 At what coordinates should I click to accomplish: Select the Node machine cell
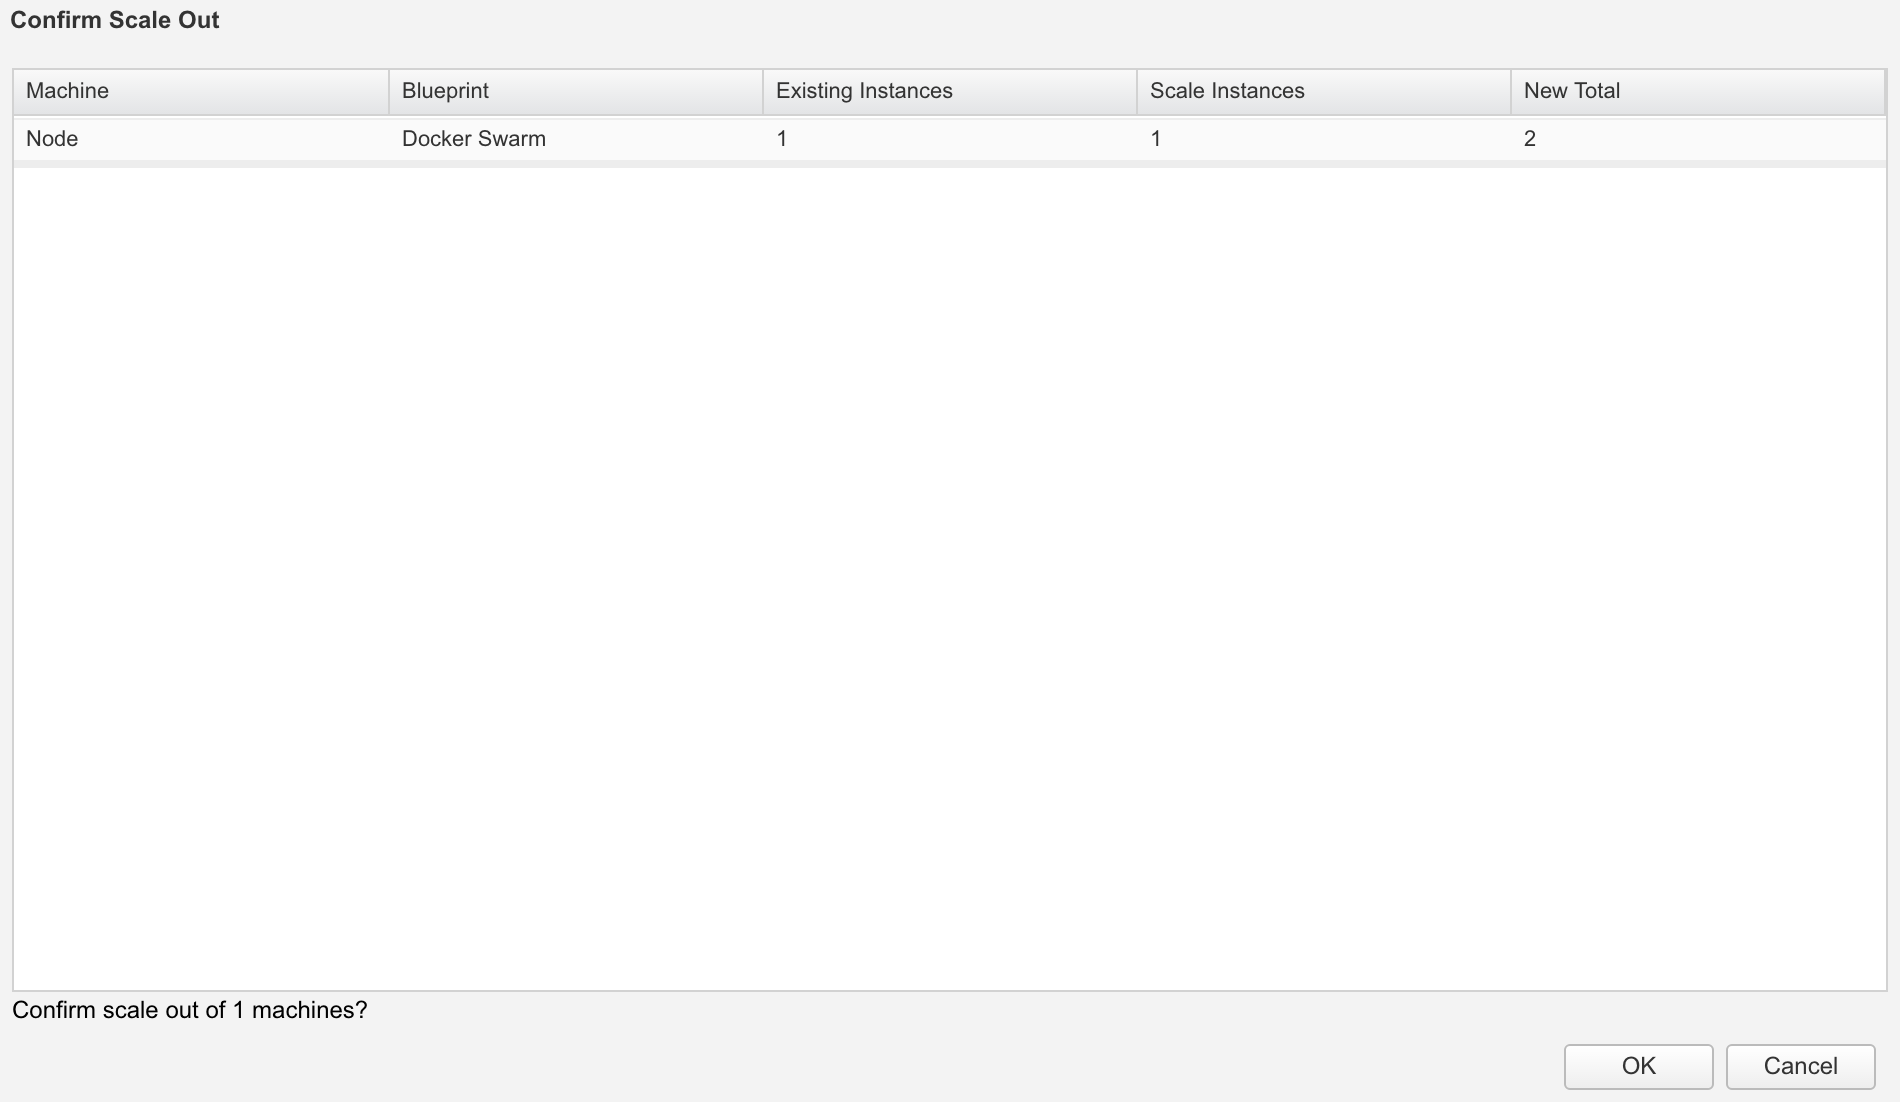[52, 139]
